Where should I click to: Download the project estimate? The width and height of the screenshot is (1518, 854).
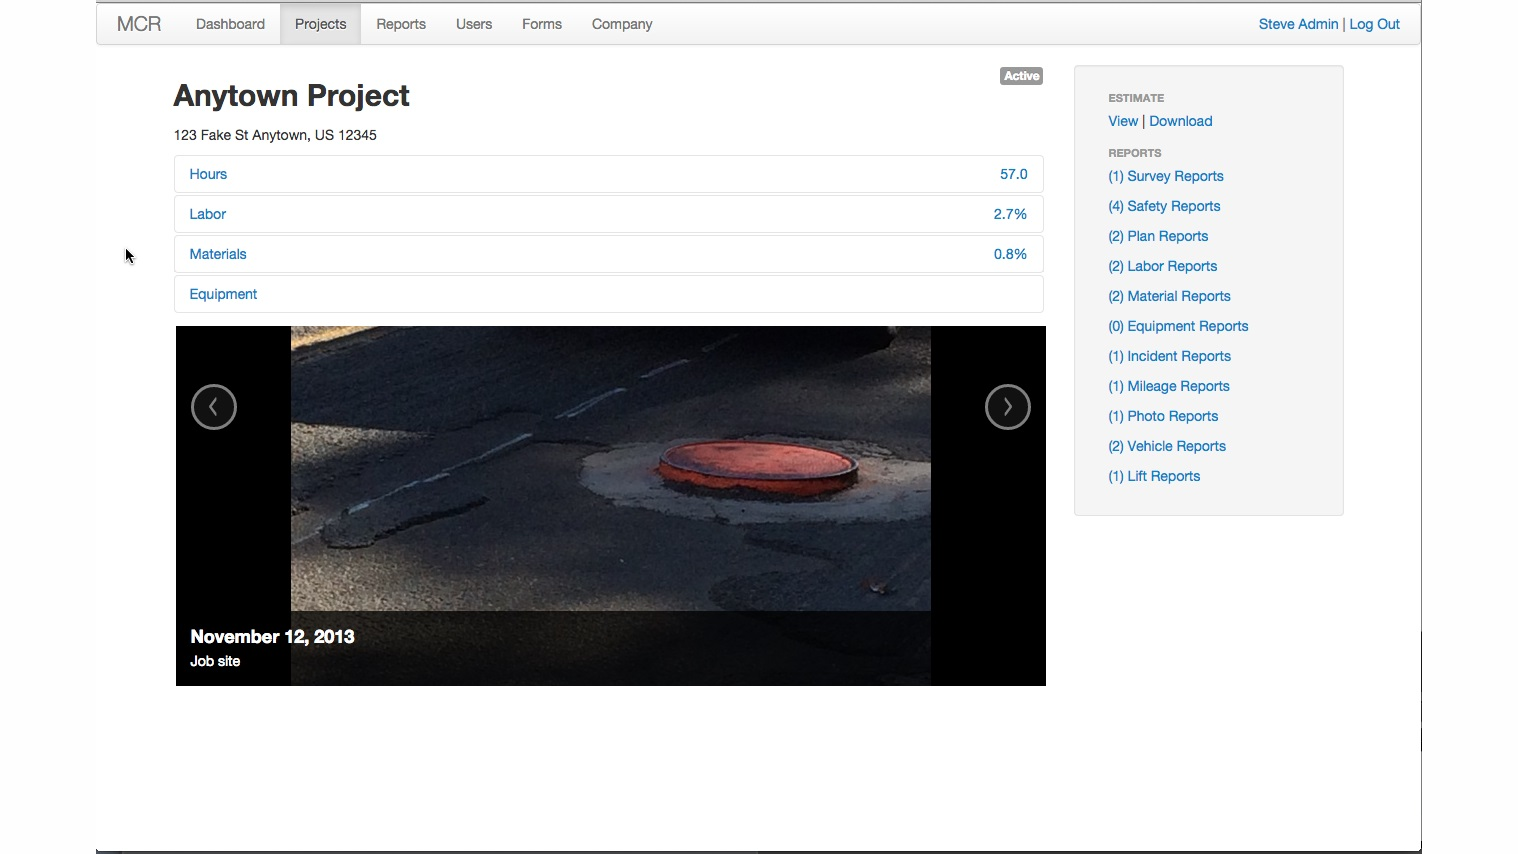[x=1181, y=121]
